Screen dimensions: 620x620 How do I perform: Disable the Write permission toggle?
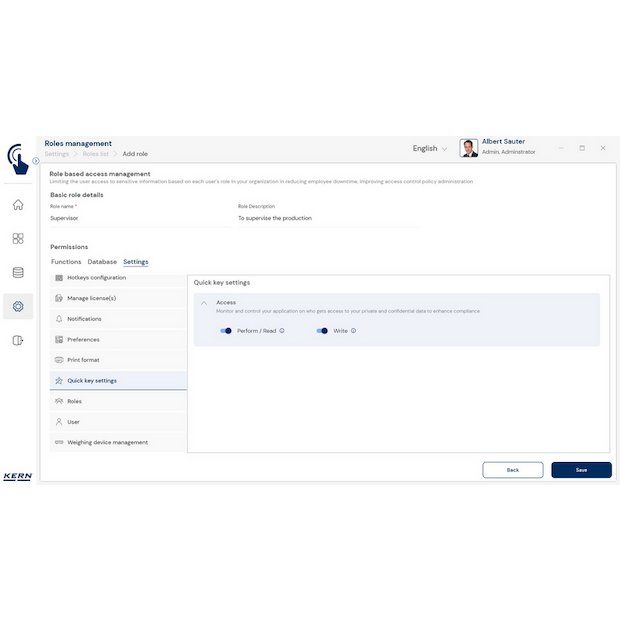point(322,330)
